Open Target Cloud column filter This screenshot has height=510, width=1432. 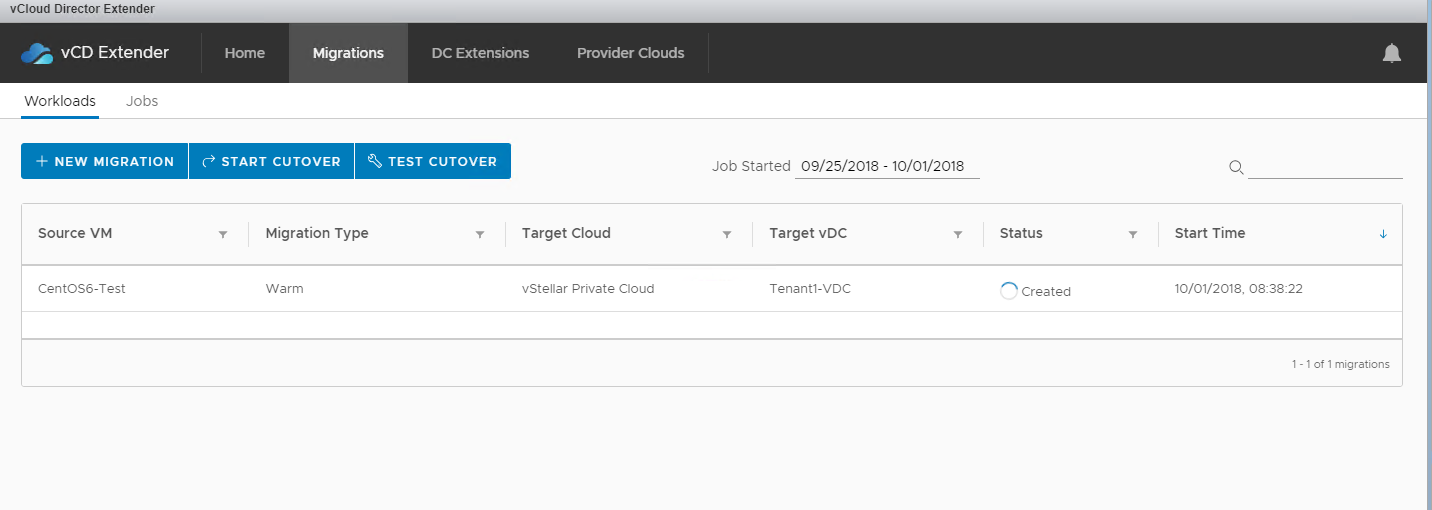(727, 234)
